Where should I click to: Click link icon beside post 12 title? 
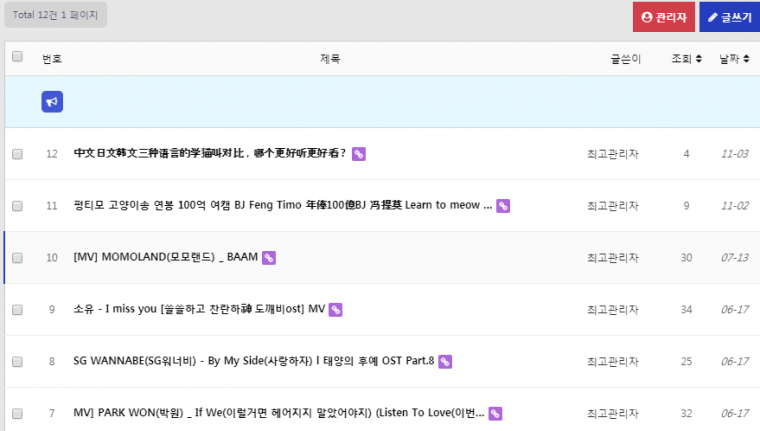[359, 154]
